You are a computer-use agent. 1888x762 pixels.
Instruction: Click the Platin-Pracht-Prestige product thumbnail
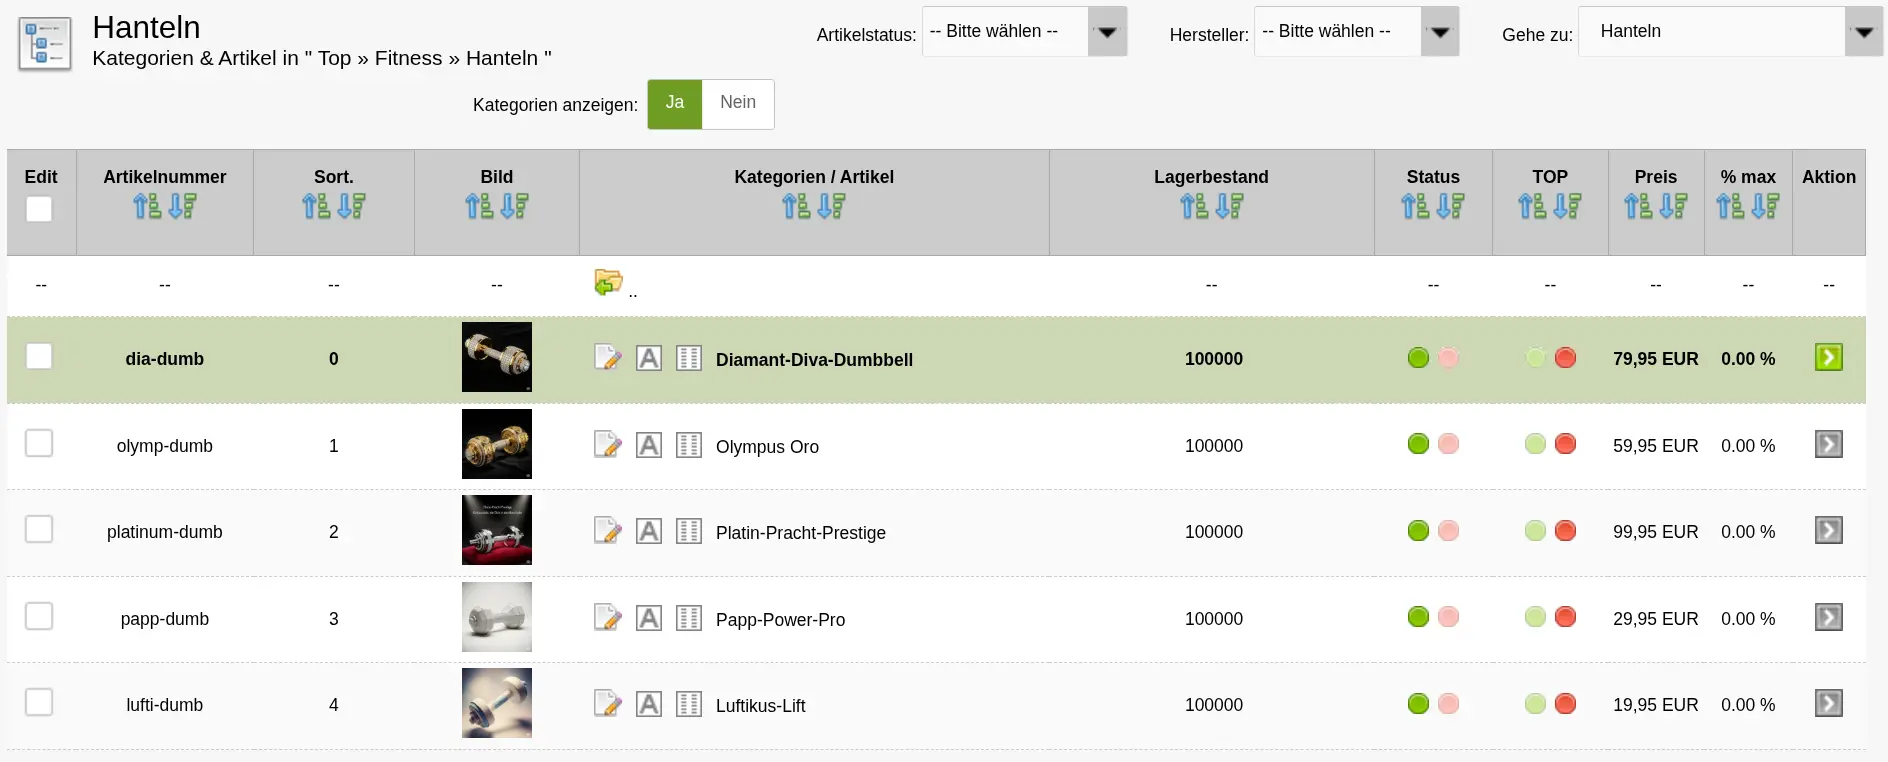pyautogui.click(x=497, y=530)
